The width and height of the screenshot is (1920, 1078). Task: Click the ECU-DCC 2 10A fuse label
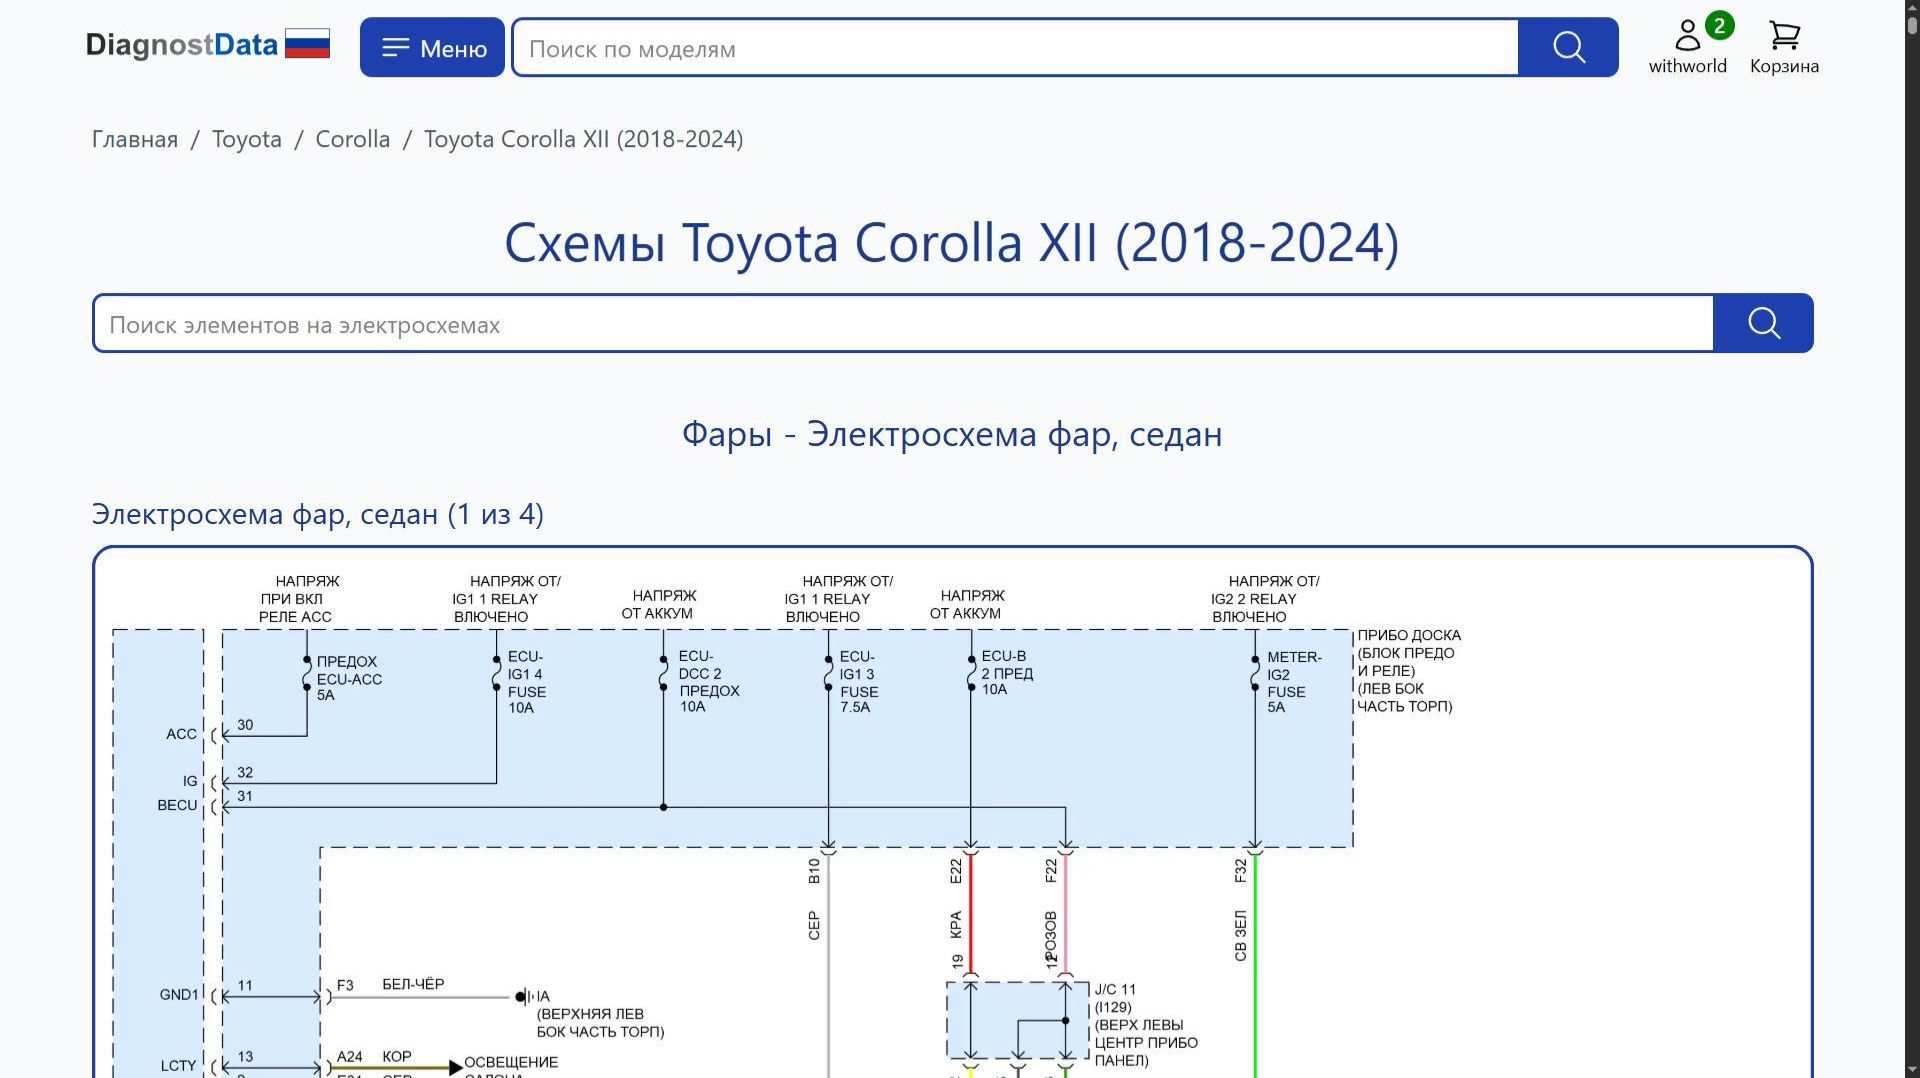tap(709, 682)
